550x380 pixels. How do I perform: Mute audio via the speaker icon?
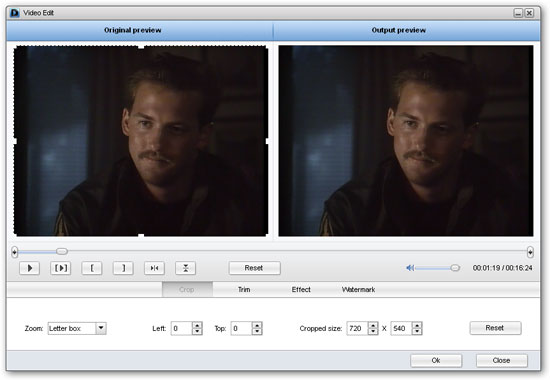click(x=410, y=268)
